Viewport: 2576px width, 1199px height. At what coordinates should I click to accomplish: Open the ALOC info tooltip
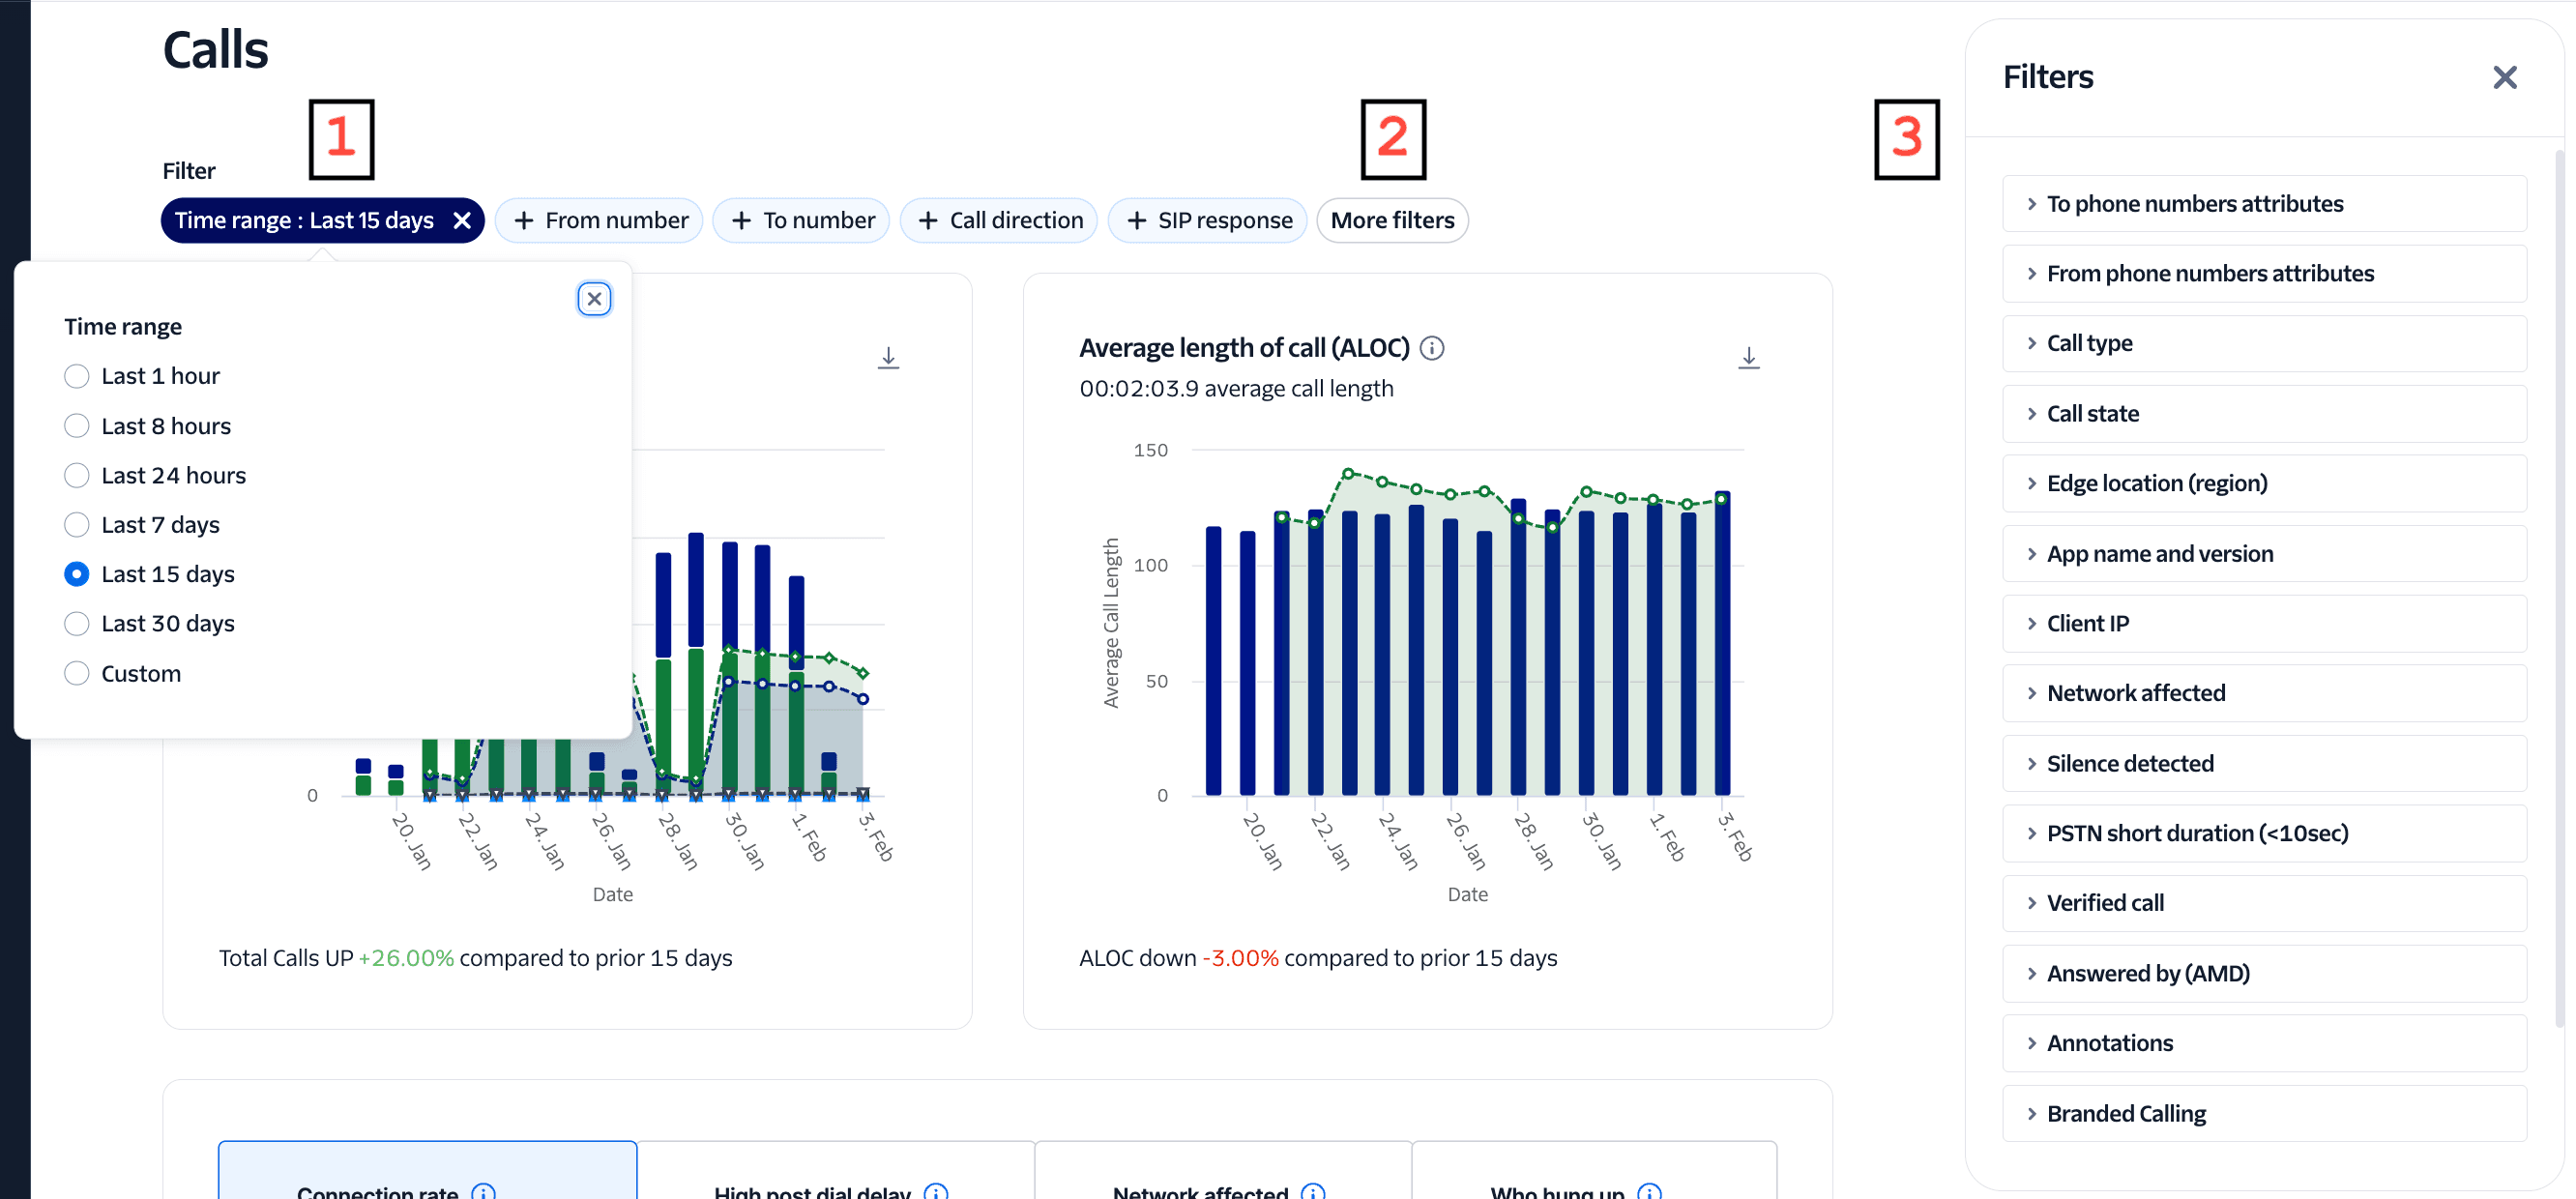tap(1434, 348)
